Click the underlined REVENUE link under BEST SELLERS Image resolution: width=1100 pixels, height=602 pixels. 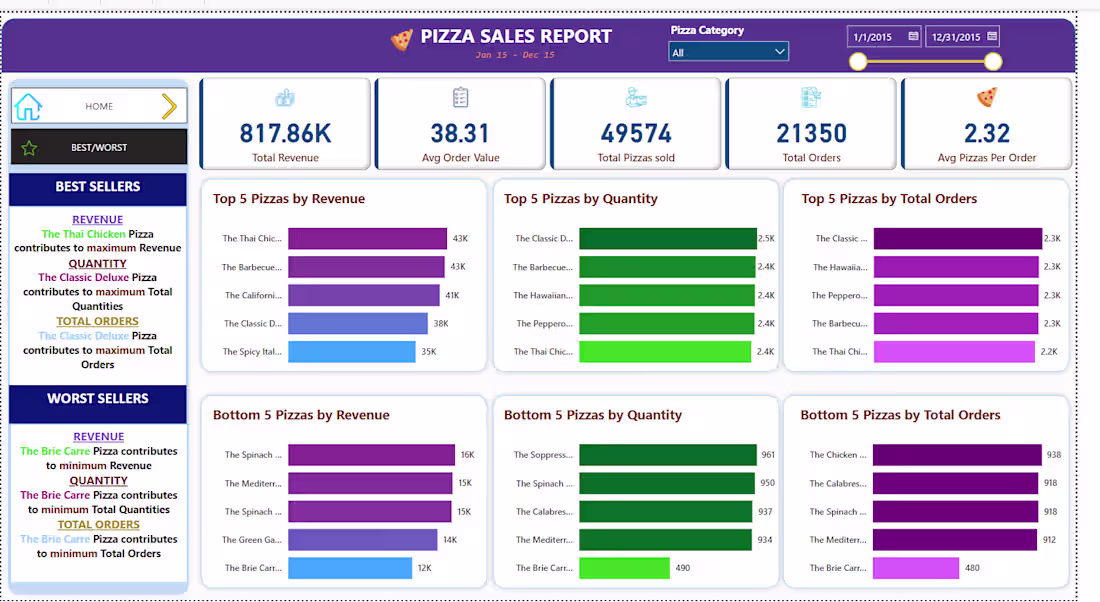coord(97,219)
